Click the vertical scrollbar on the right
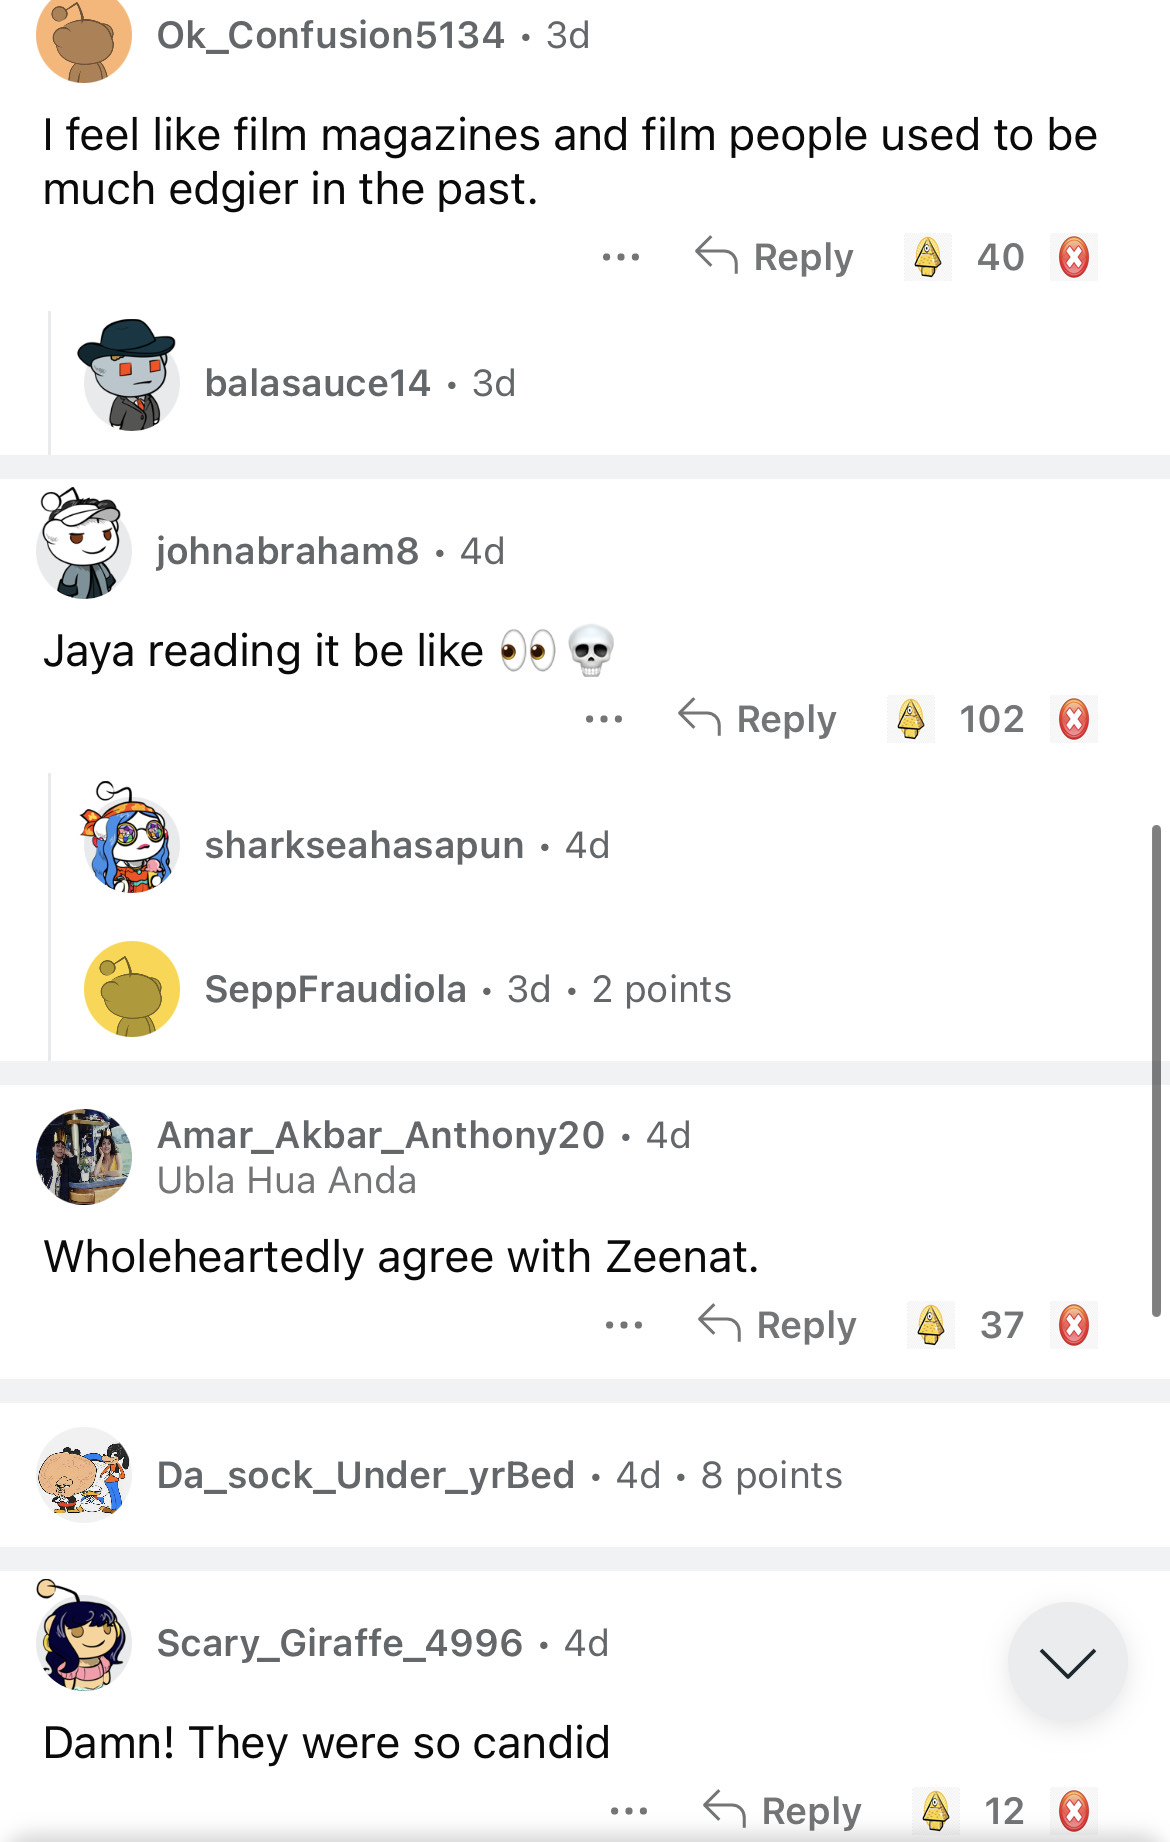 pyautogui.click(x=1156, y=1070)
